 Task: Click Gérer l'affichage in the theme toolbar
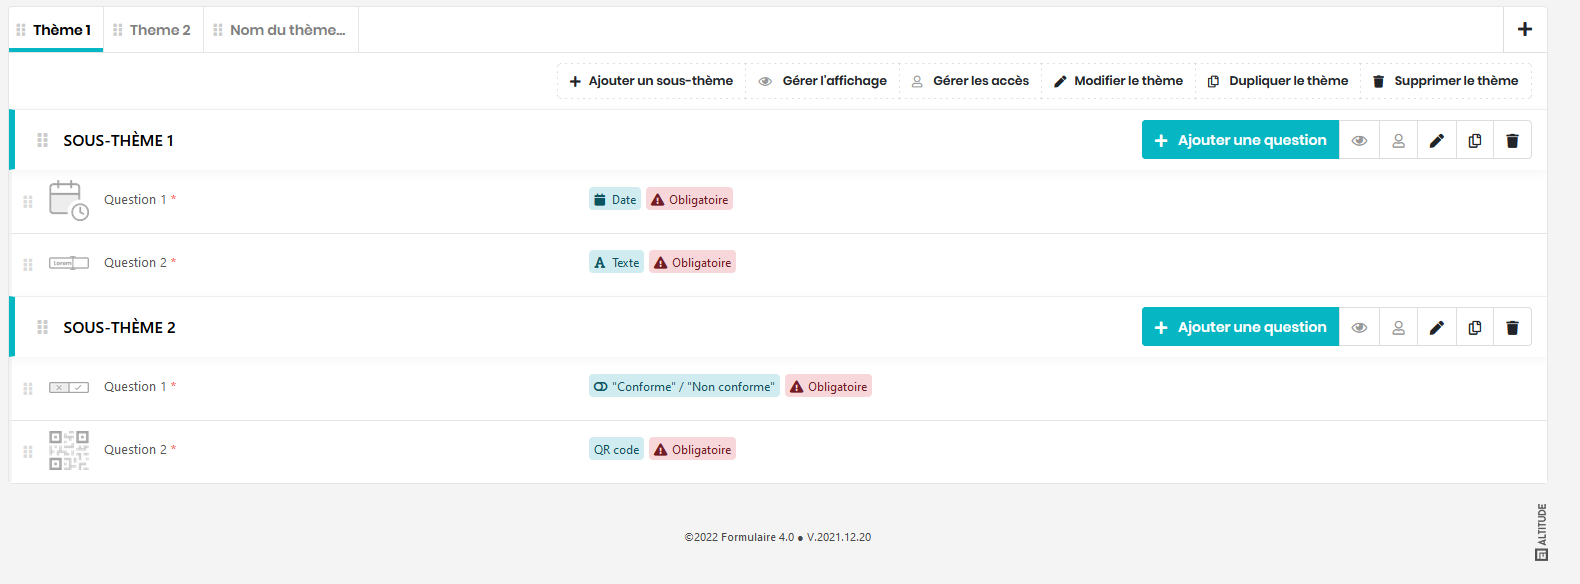tap(822, 81)
